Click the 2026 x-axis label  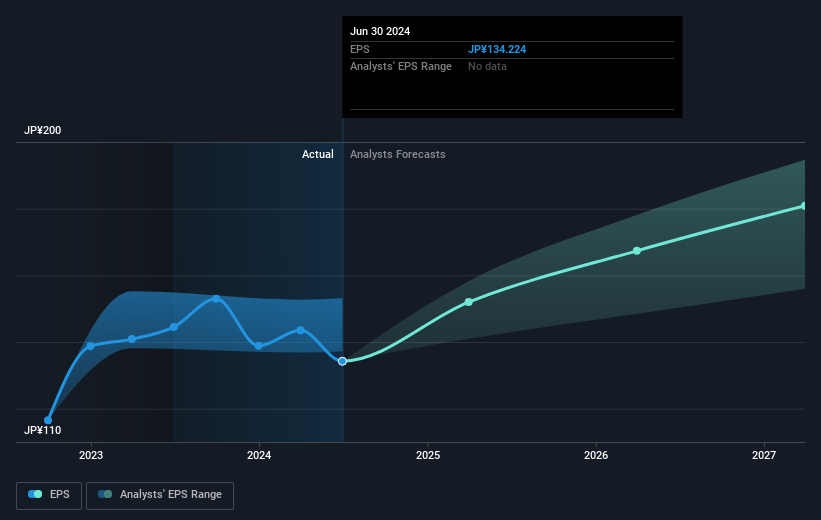point(596,455)
